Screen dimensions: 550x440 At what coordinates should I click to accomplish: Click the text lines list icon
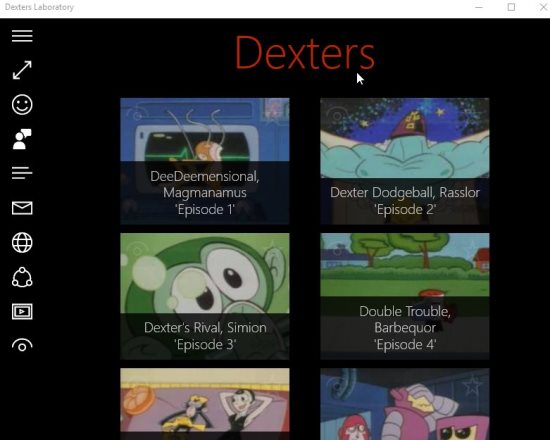coord(22,173)
